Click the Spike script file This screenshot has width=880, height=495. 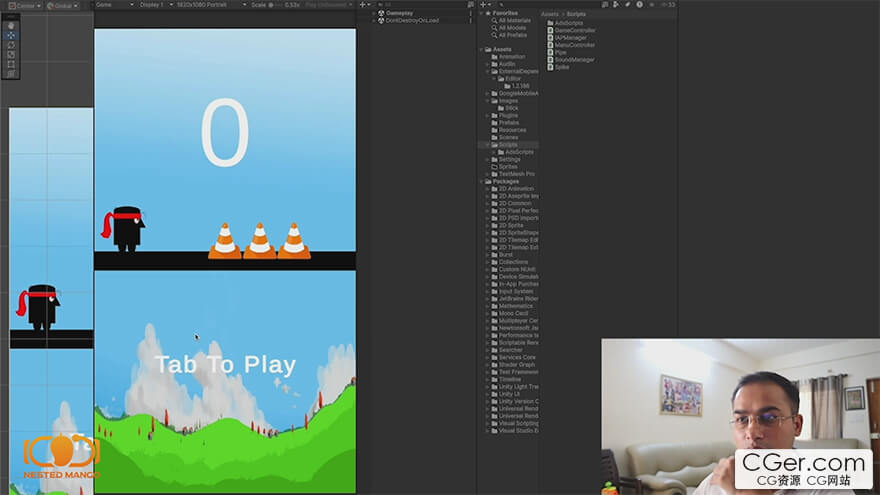click(561, 67)
